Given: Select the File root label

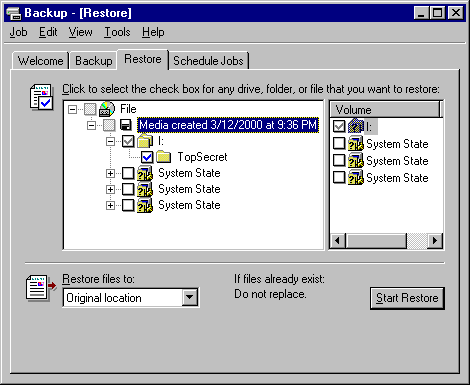Looking at the screenshot, I should (128, 109).
